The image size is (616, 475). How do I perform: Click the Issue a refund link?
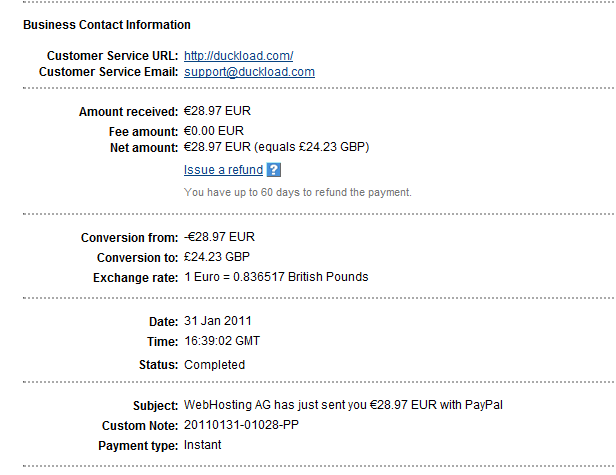pyautogui.click(x=223, y=170)
